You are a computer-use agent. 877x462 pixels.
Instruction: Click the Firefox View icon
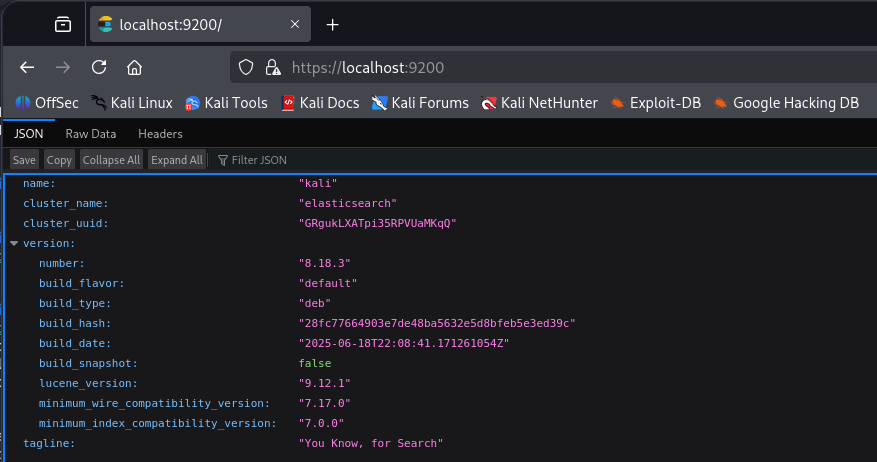[63, 25]
